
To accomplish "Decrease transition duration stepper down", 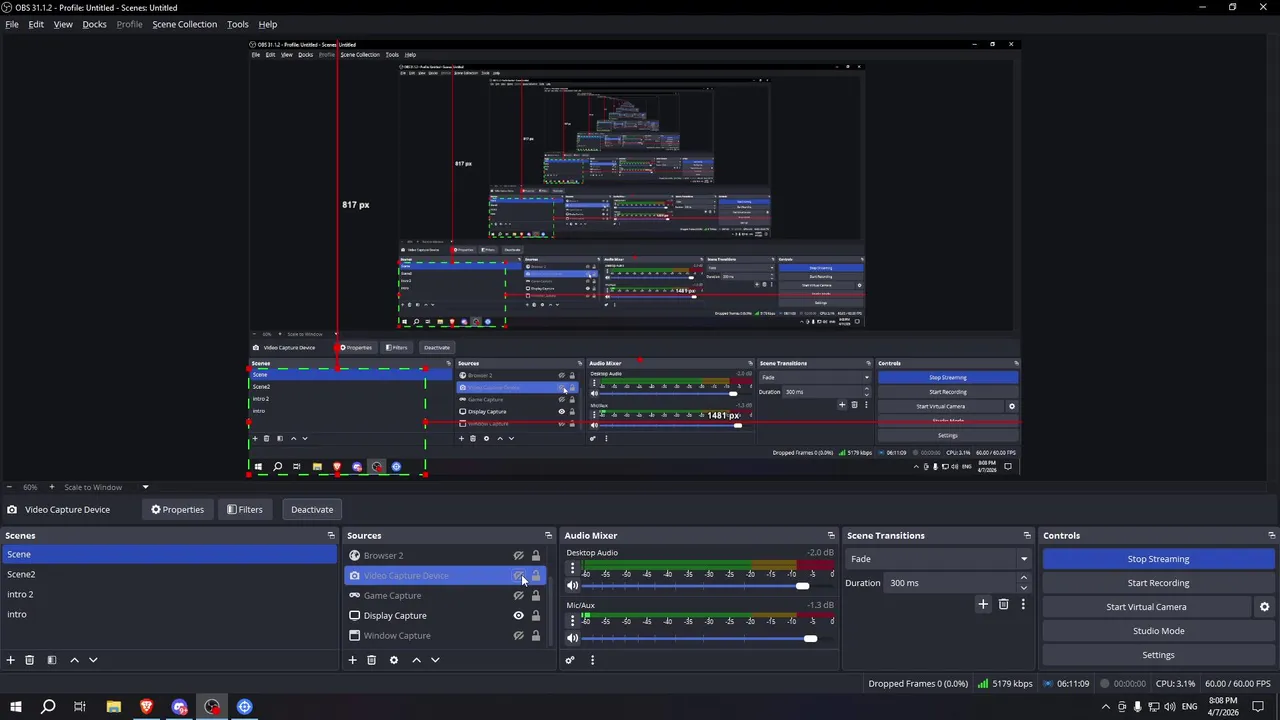I will [x=1023, y=588].
